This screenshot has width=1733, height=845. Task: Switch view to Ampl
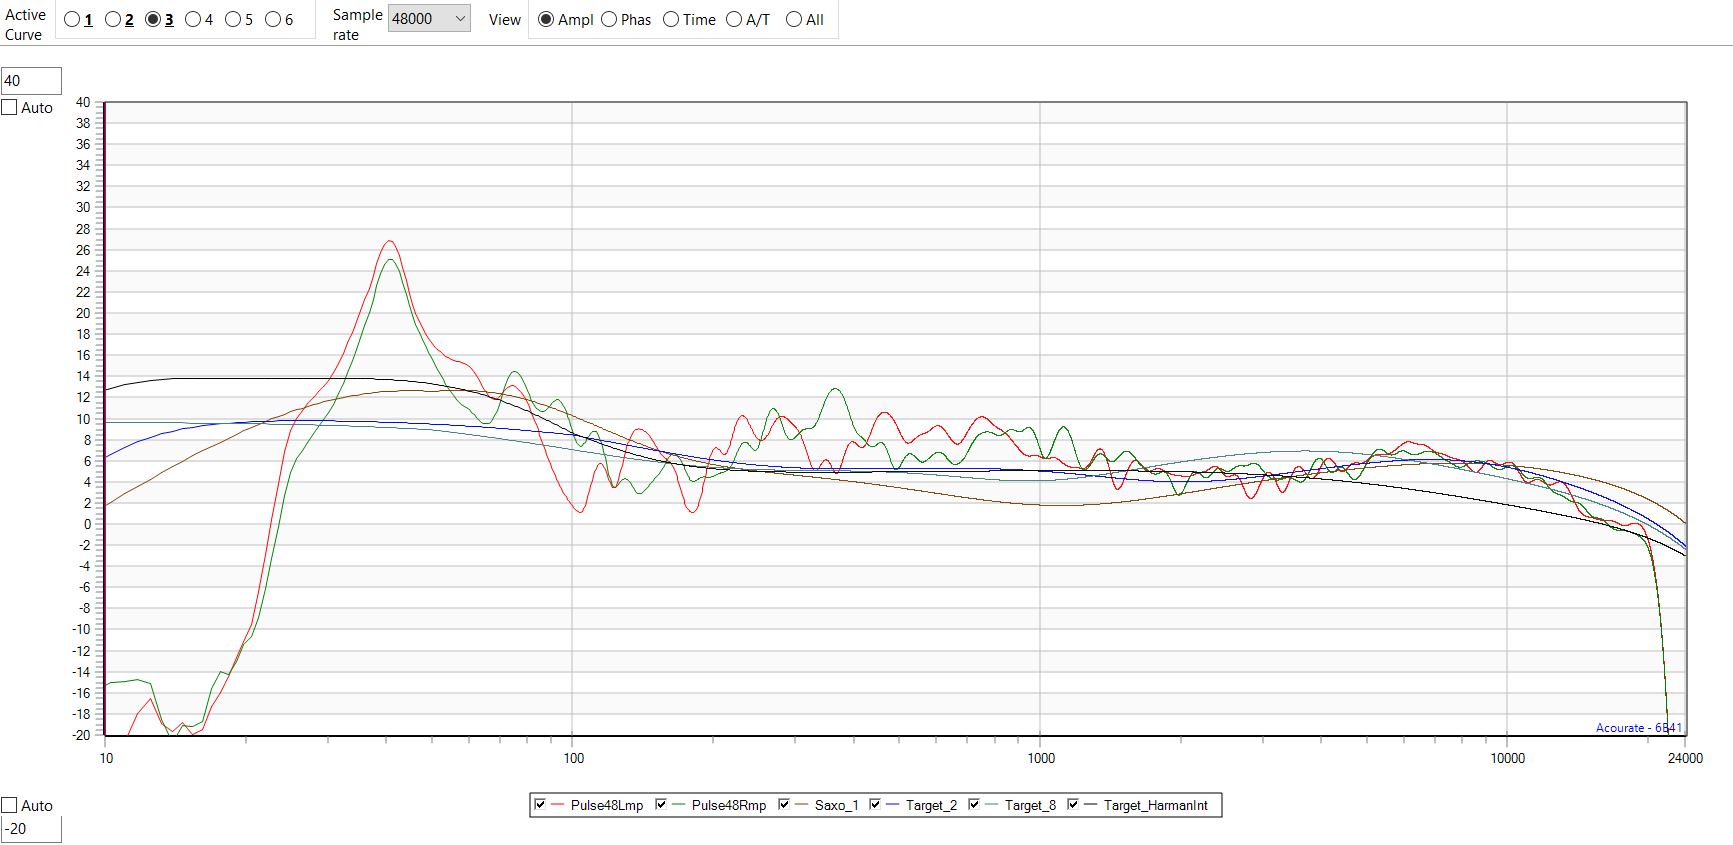[546, 19]
